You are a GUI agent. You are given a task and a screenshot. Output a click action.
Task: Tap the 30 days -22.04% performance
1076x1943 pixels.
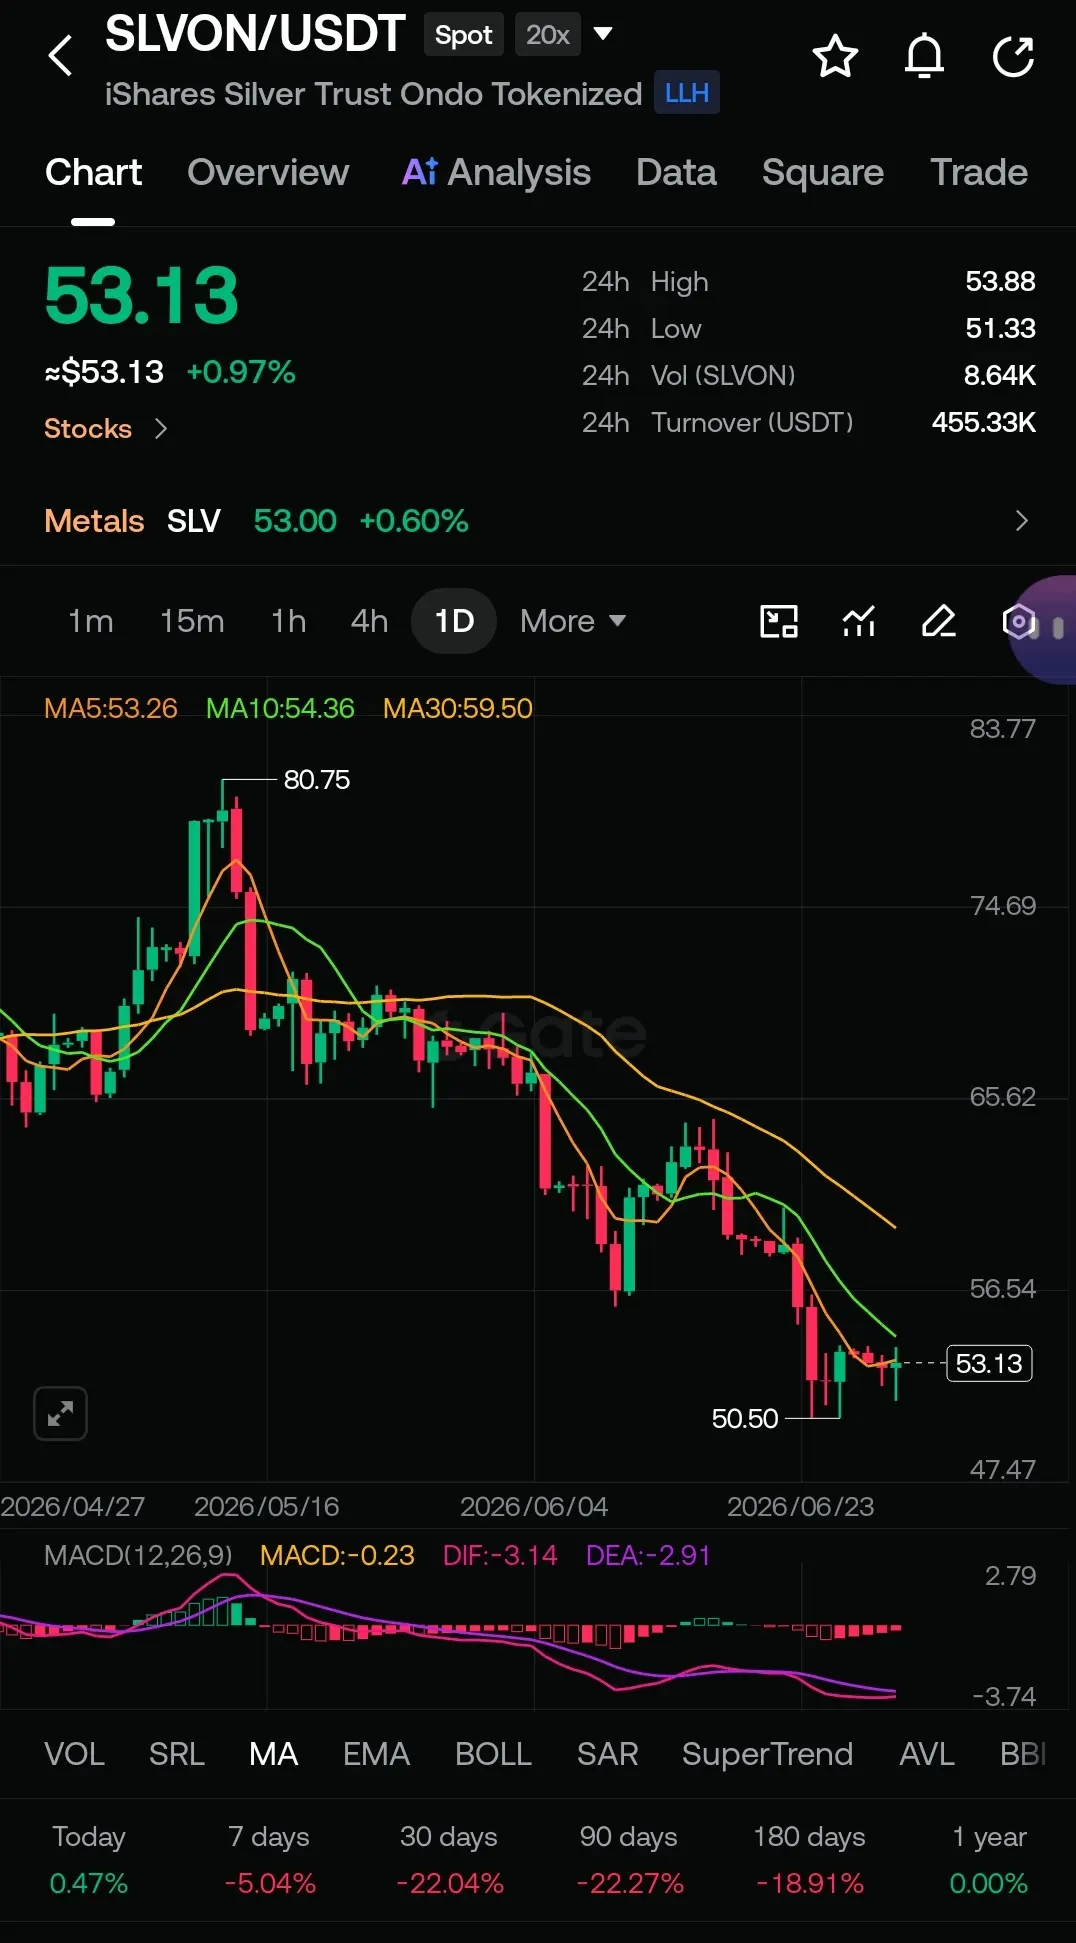[x=449, y=1860]
